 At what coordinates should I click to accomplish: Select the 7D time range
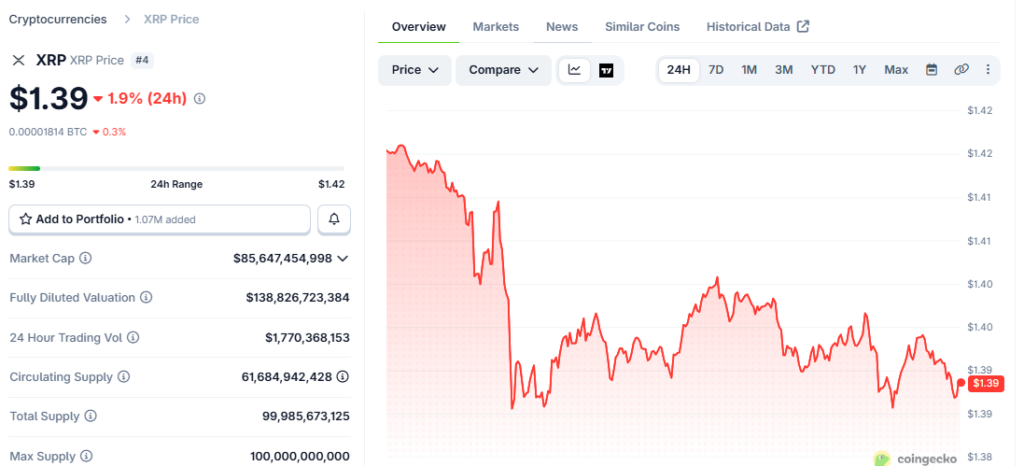click(716, 70)
